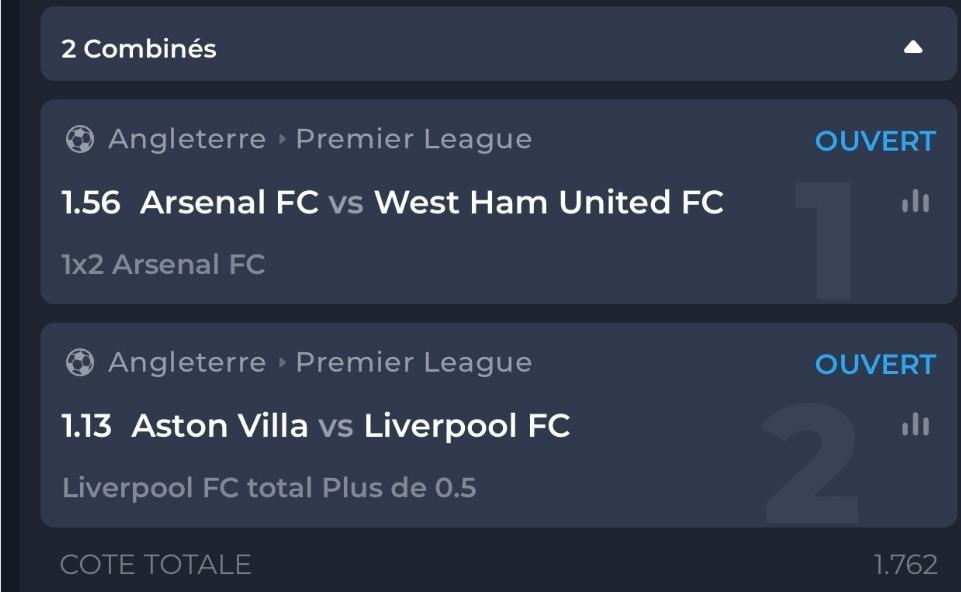The image size is (961, 592).
Task: Click OUVERT status on Aston Villa bet
Action: point(875,364)
